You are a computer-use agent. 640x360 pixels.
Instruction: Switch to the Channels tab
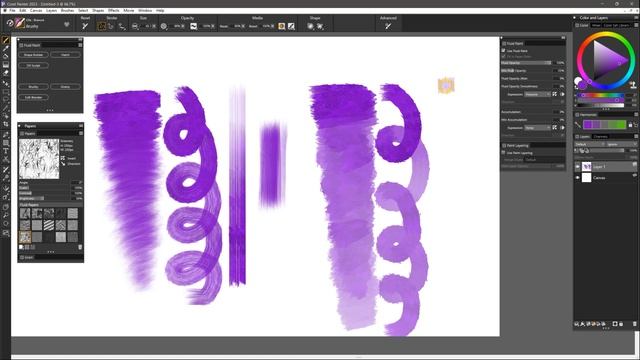(x=600, y=136)
